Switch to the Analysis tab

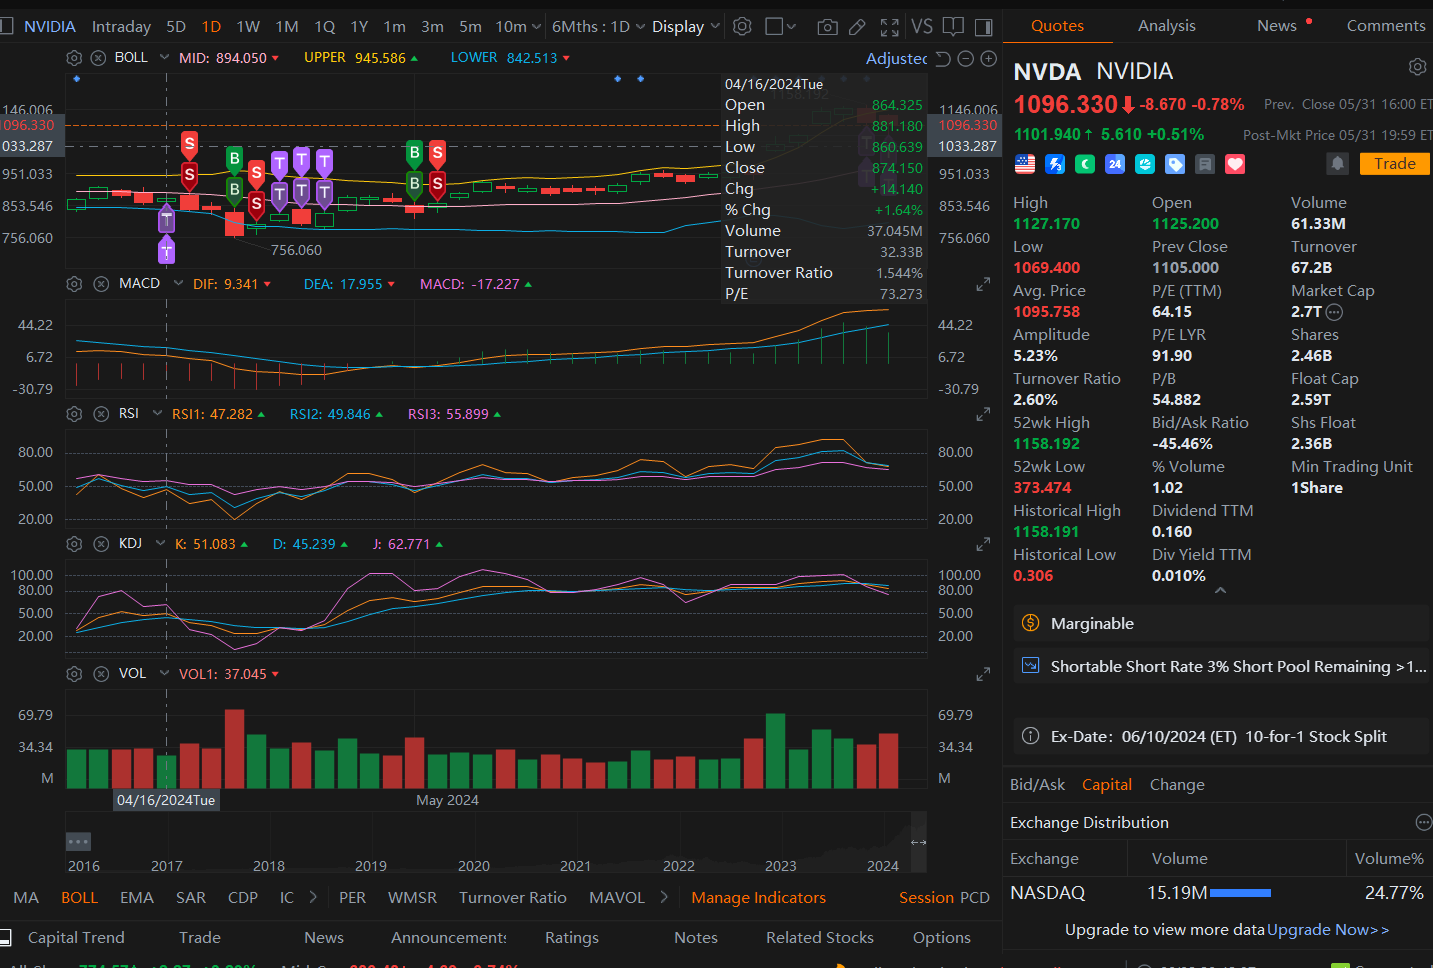pos(1166,26)
